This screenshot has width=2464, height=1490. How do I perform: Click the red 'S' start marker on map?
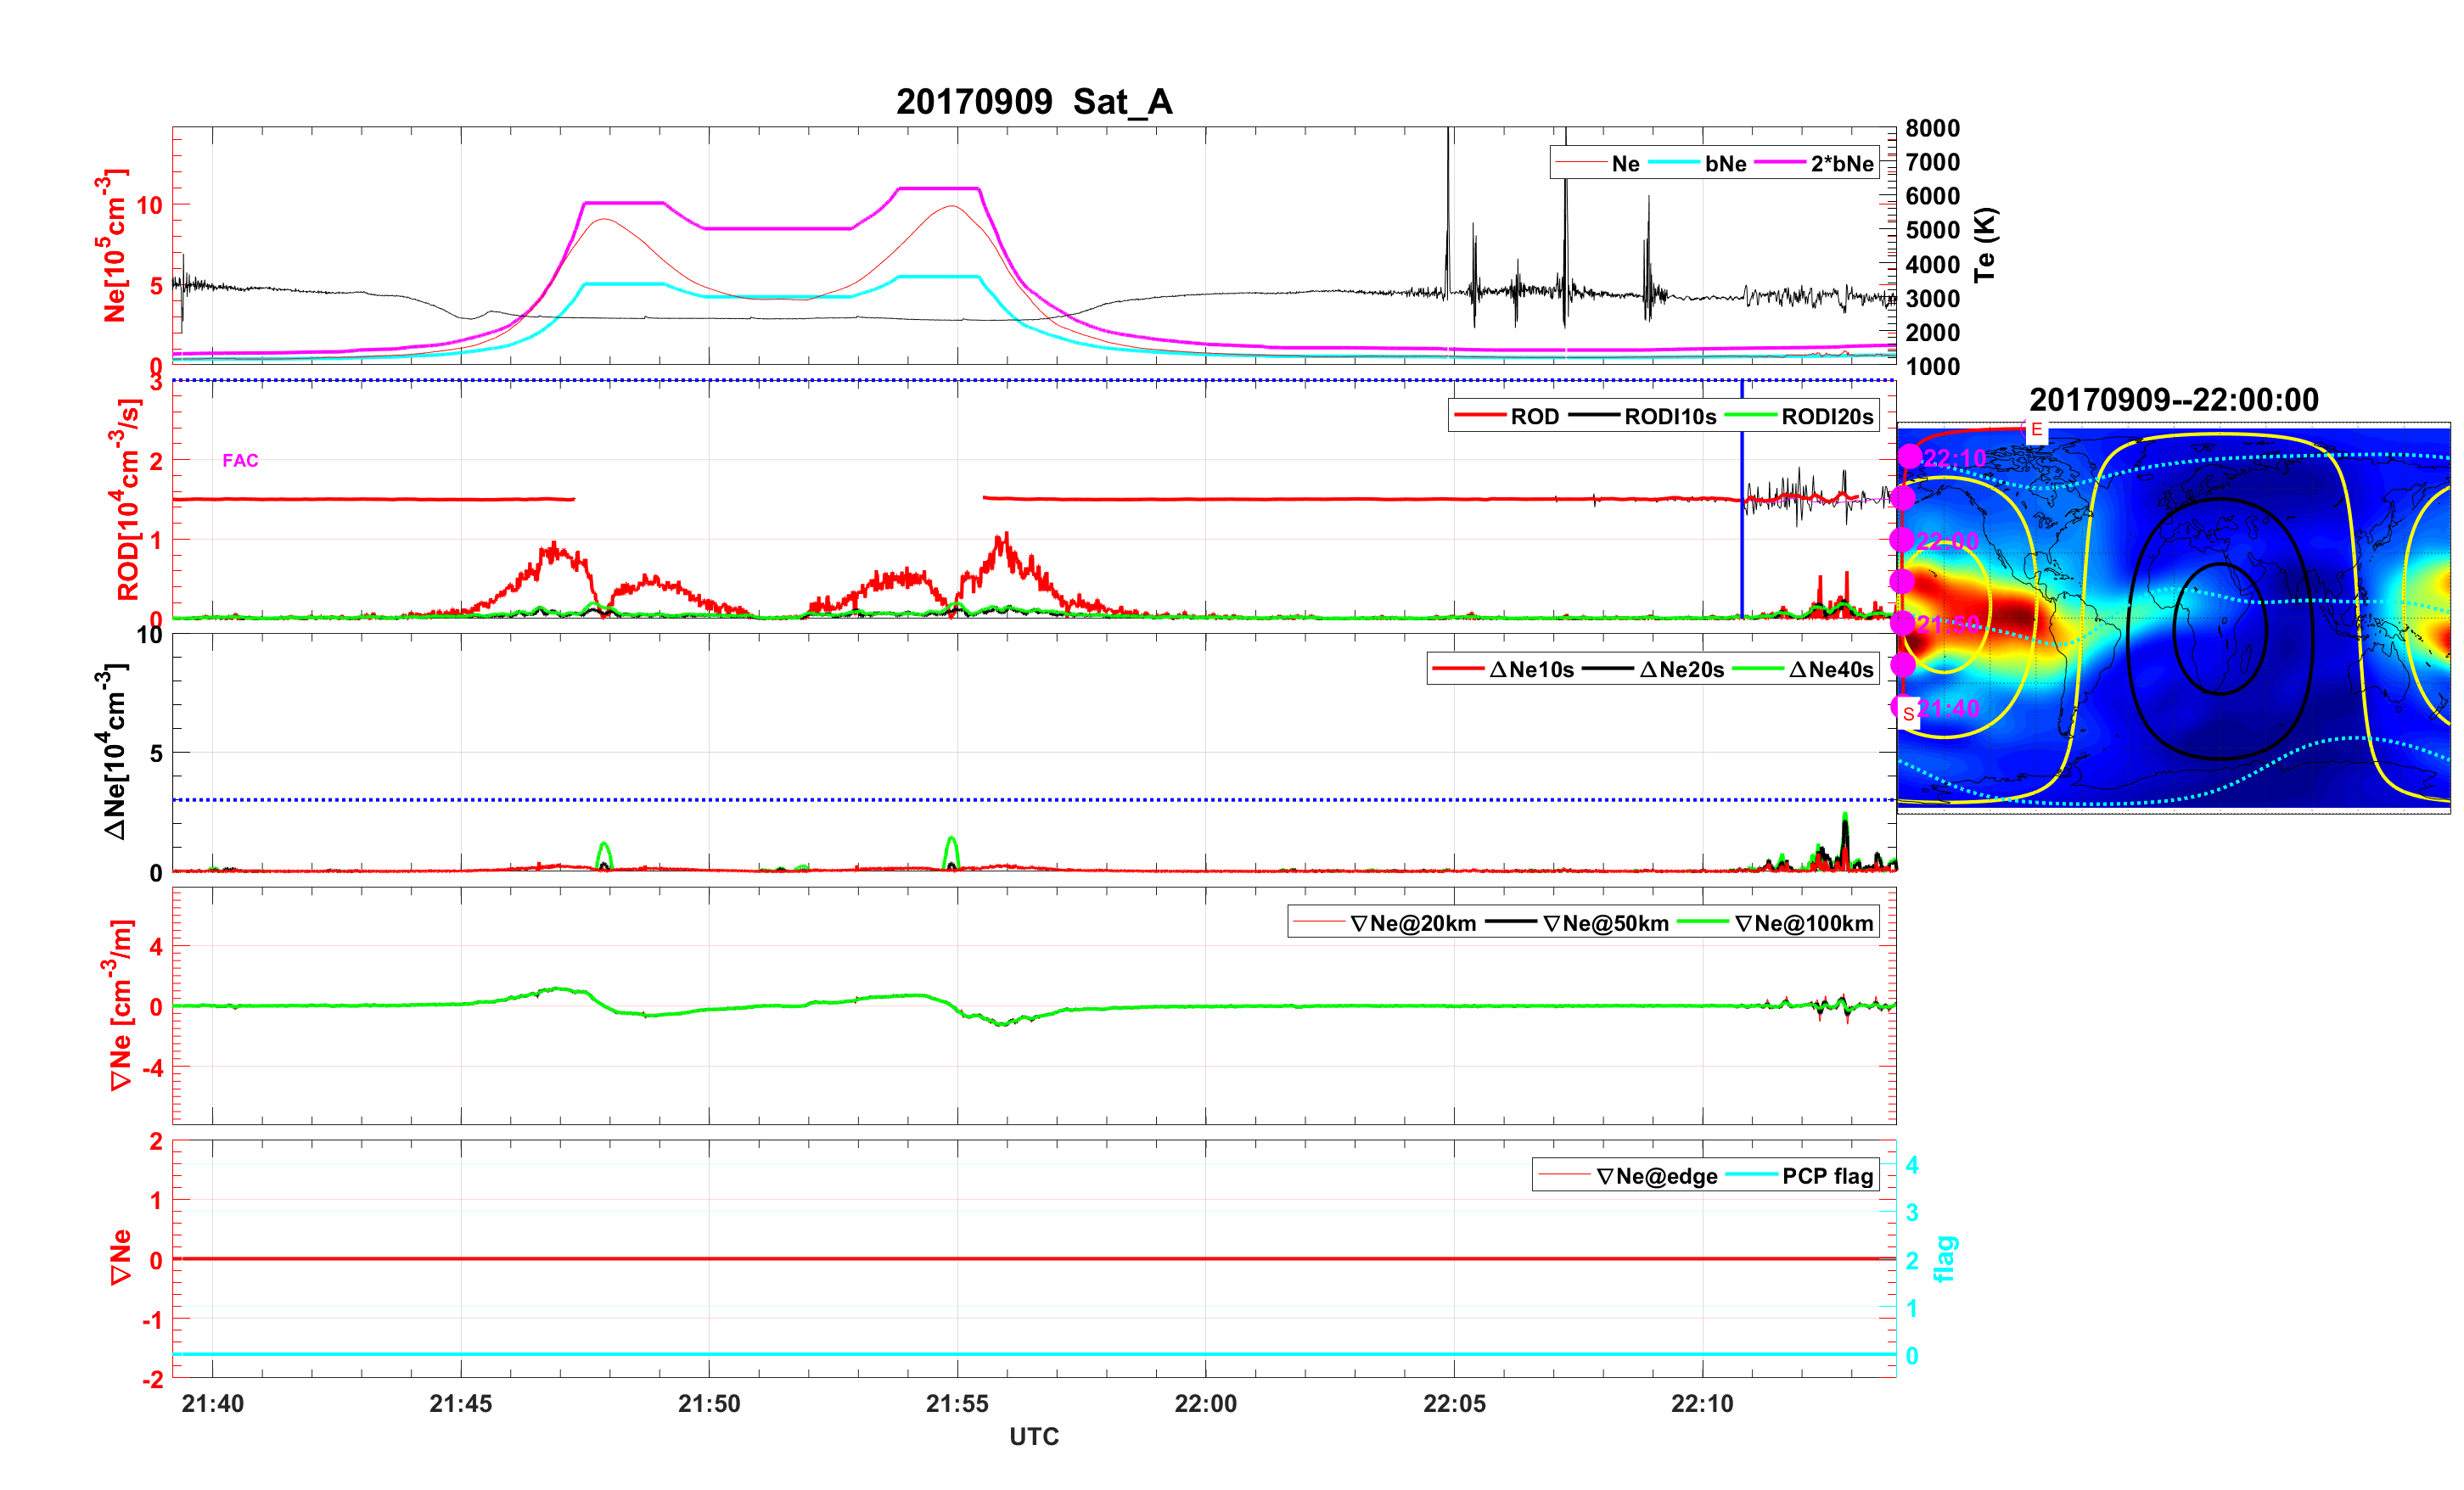[1908, 713]
